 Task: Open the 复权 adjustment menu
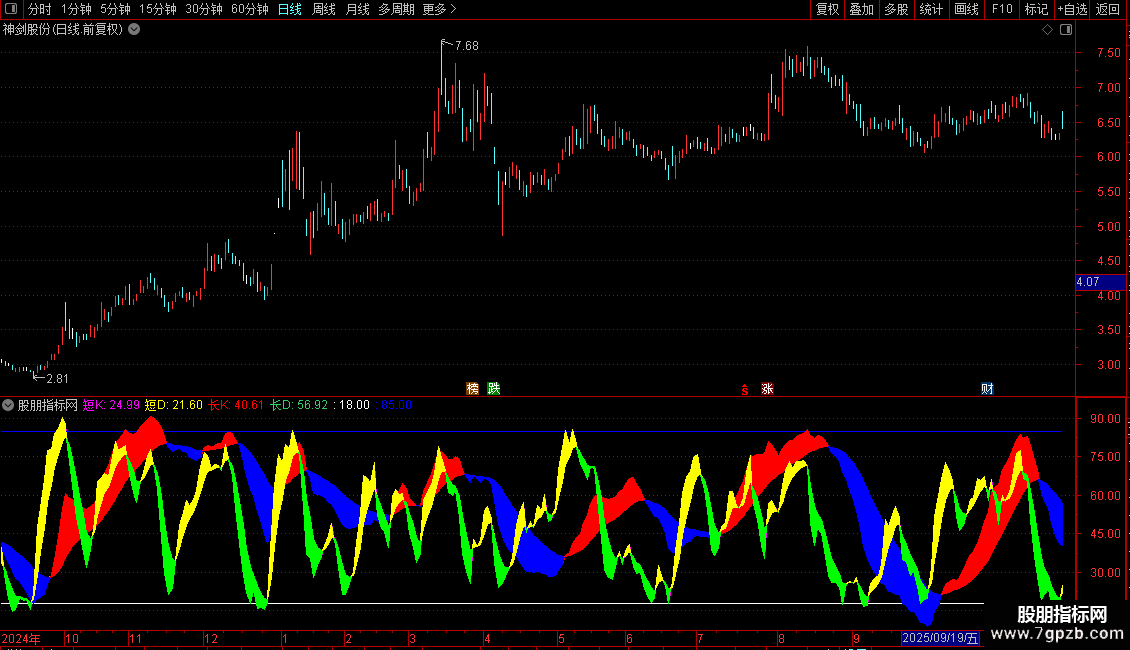[827, 9]
